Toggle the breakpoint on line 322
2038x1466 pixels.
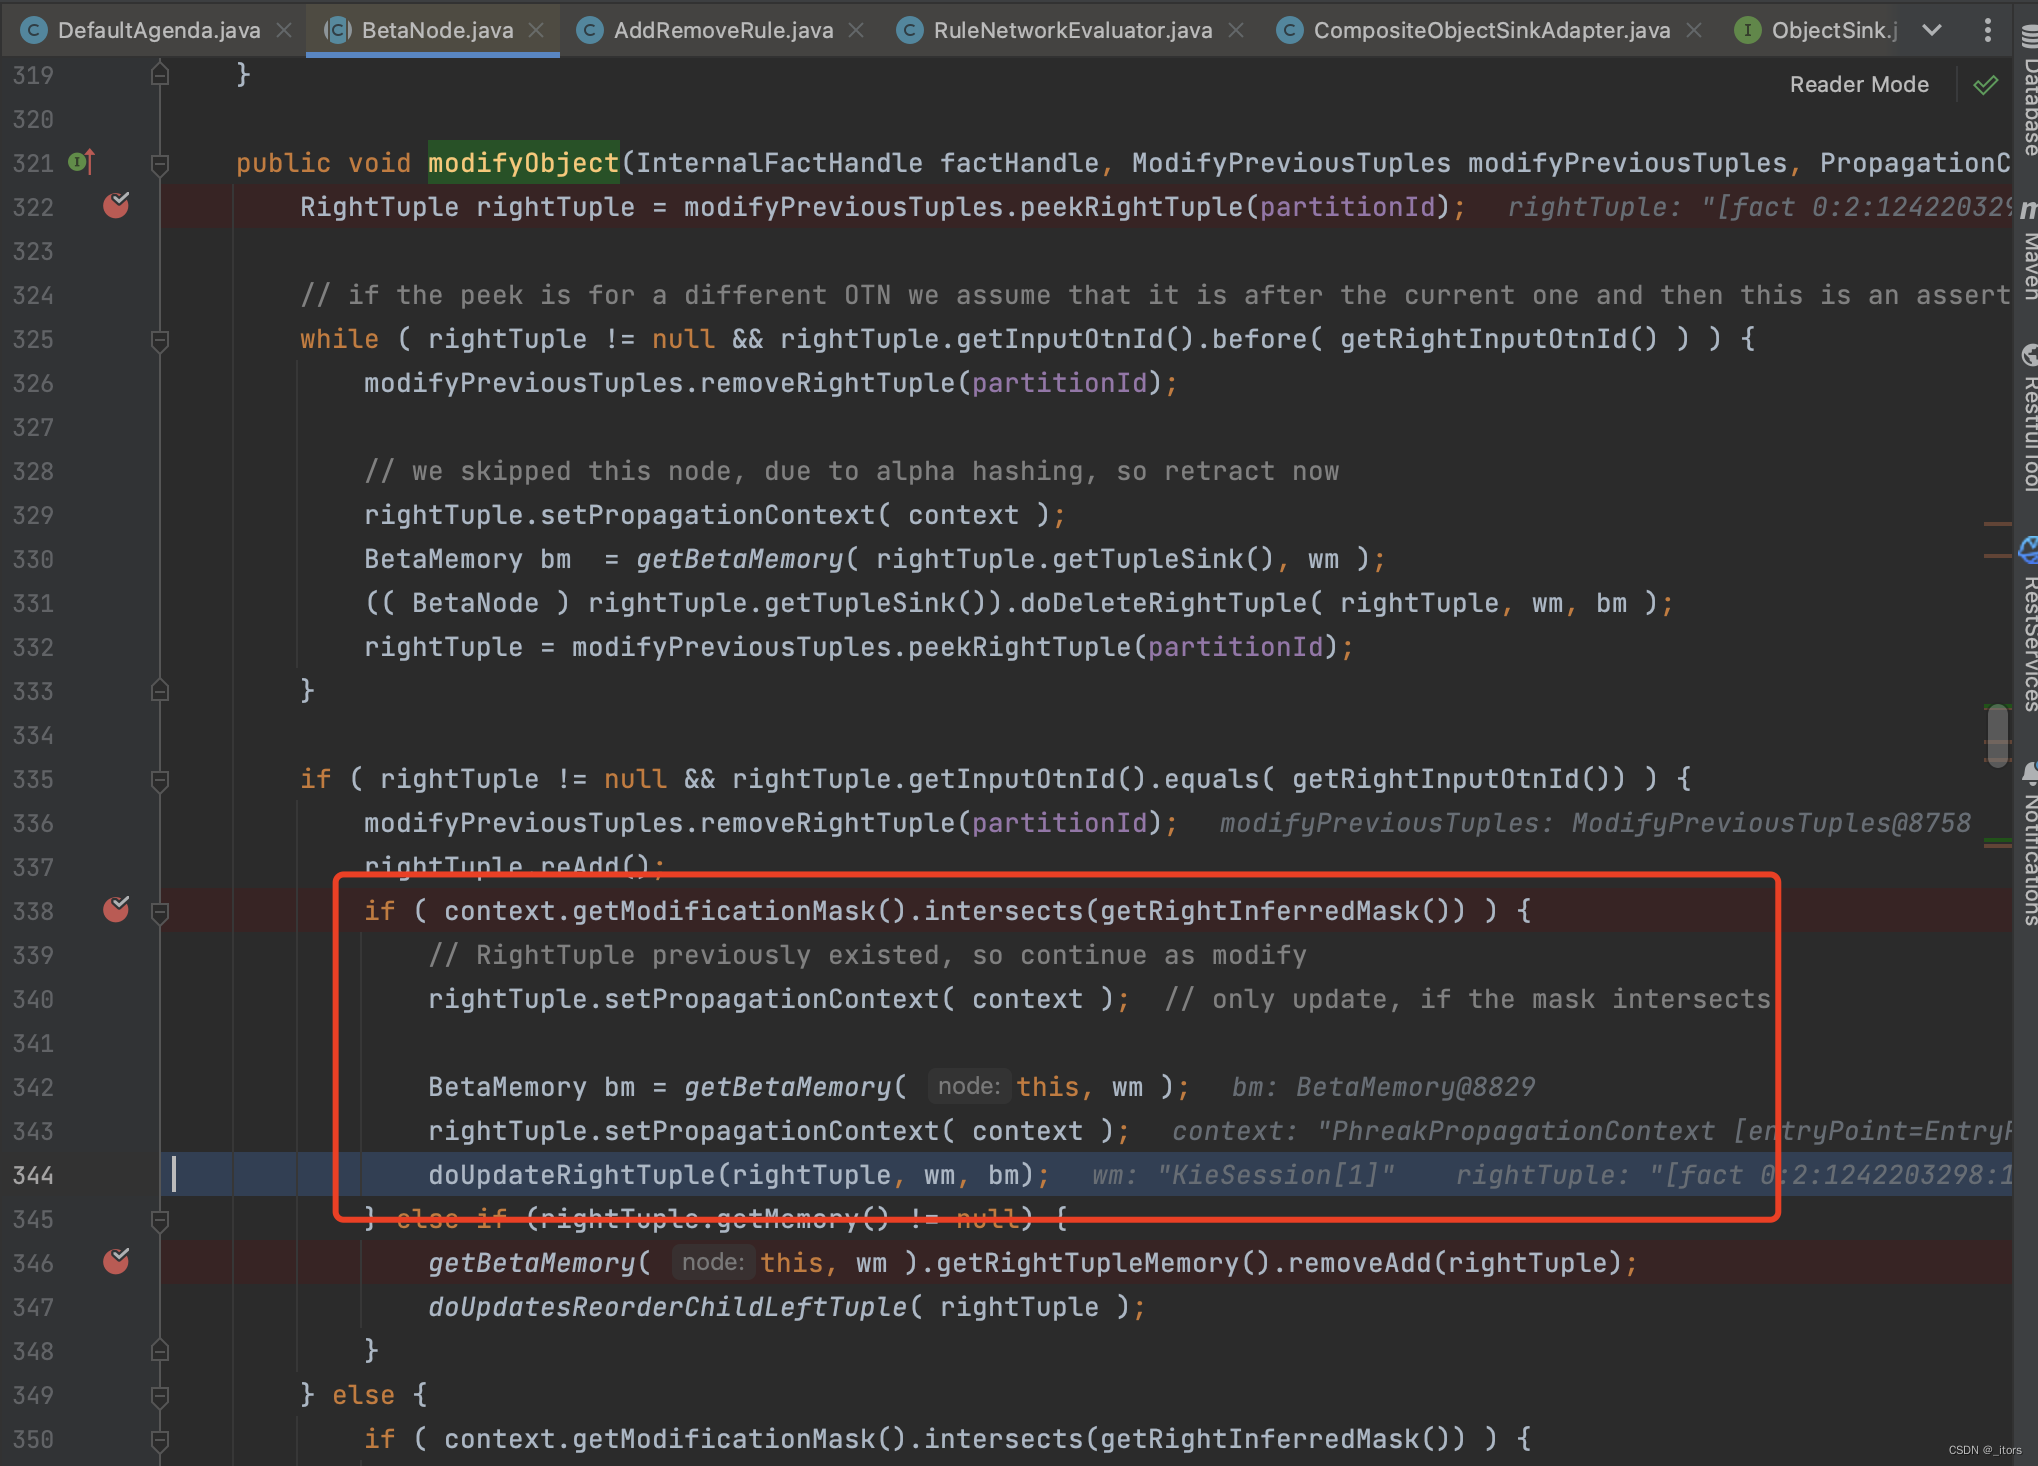[116, 206]
